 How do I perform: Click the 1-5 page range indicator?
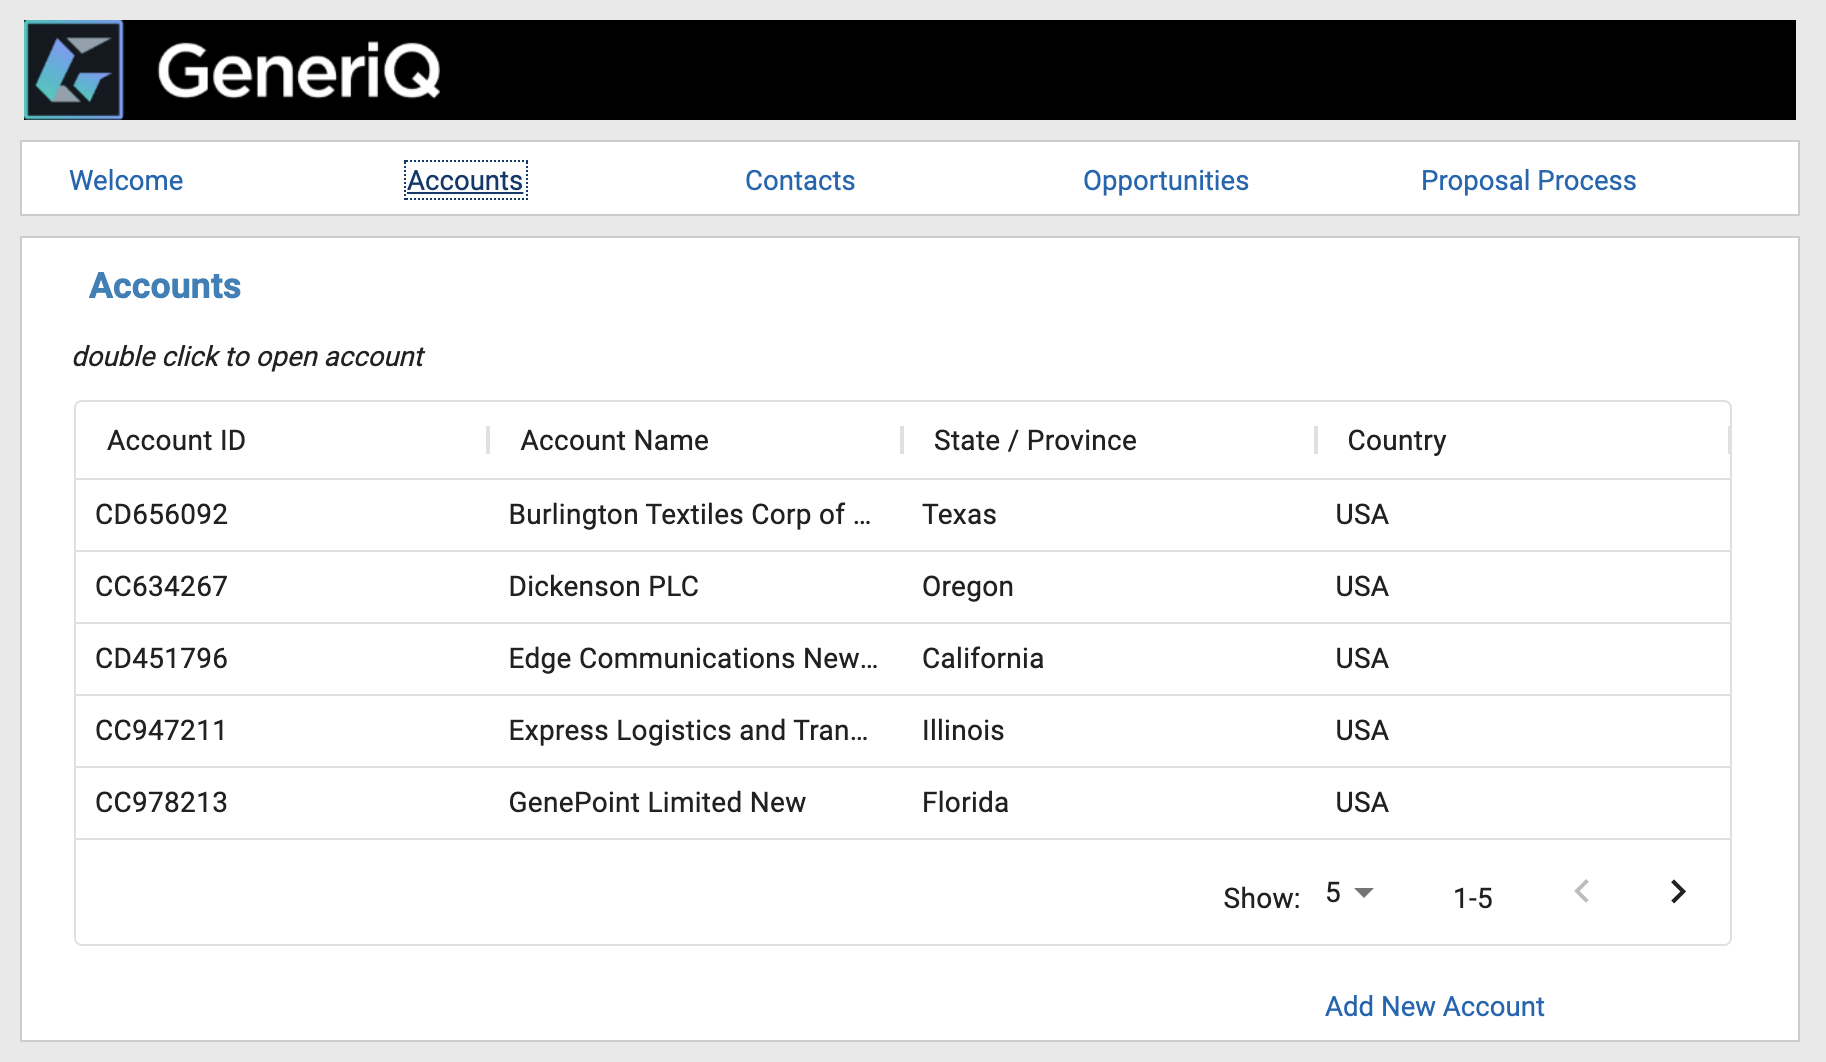click(1472, 898)
